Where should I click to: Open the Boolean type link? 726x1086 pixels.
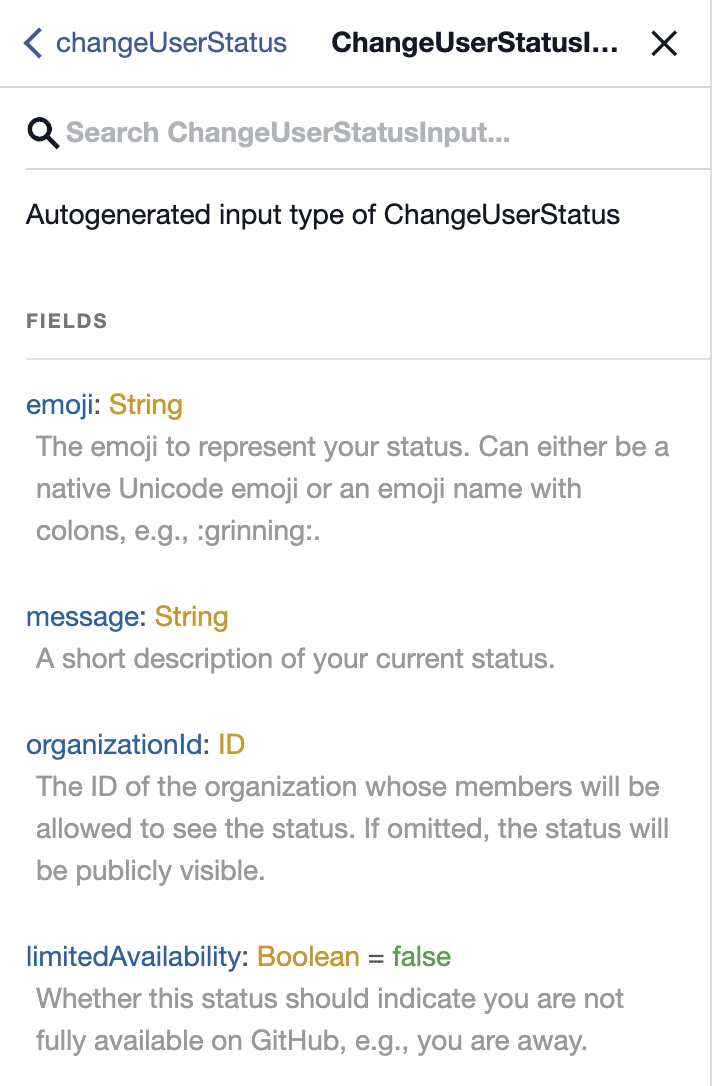pos(308,957)
